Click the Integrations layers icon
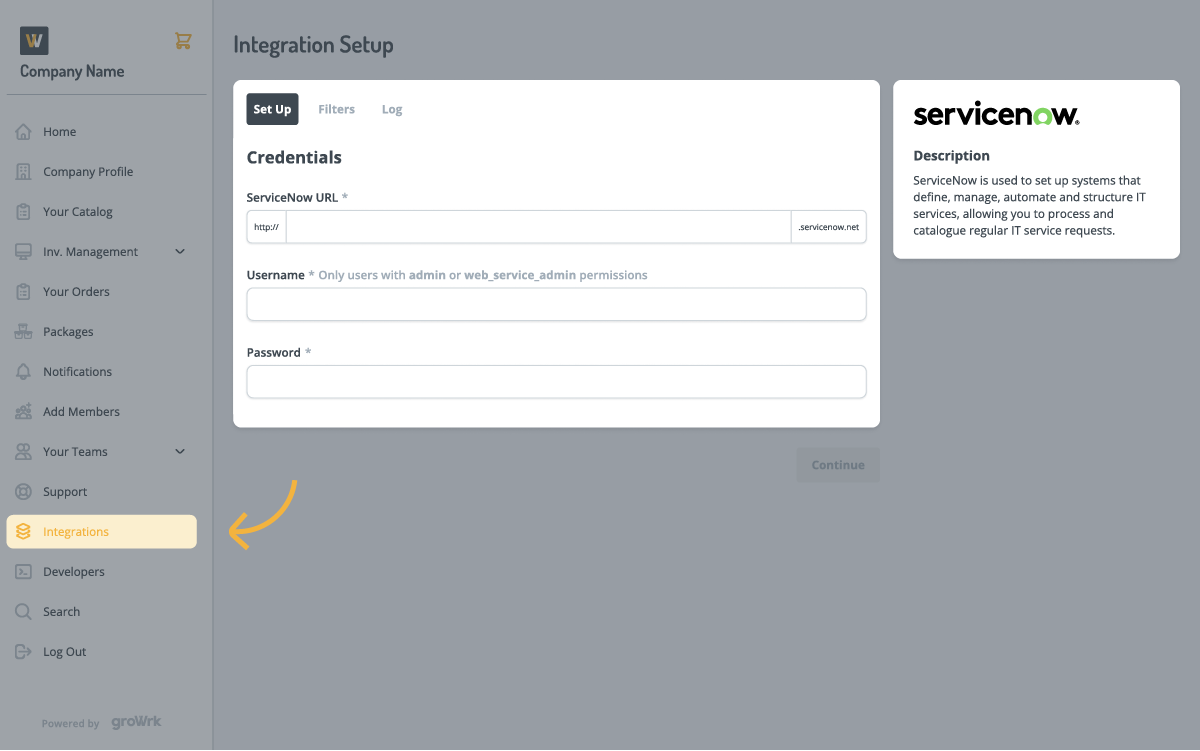 coord(22,531)
